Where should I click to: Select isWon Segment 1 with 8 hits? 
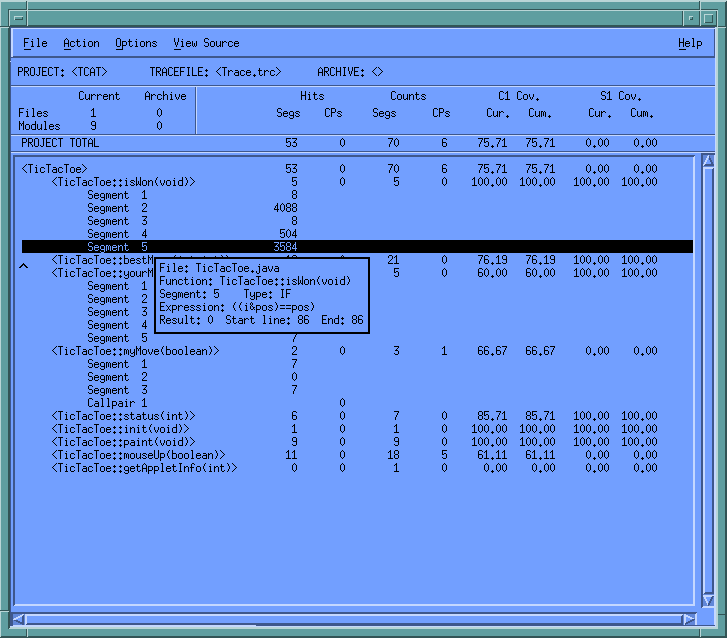357,195
